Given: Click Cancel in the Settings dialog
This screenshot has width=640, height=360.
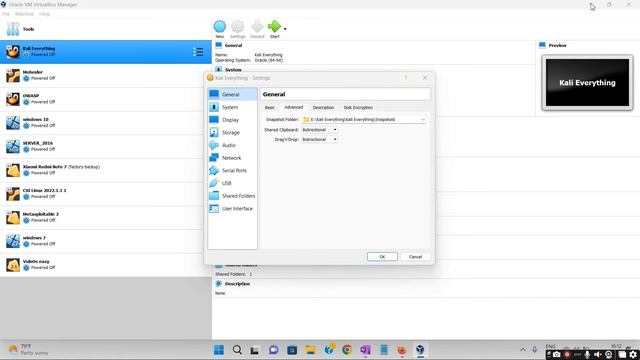Looking at the screenshot, I should pyautogui.click(x=415, y=257).
